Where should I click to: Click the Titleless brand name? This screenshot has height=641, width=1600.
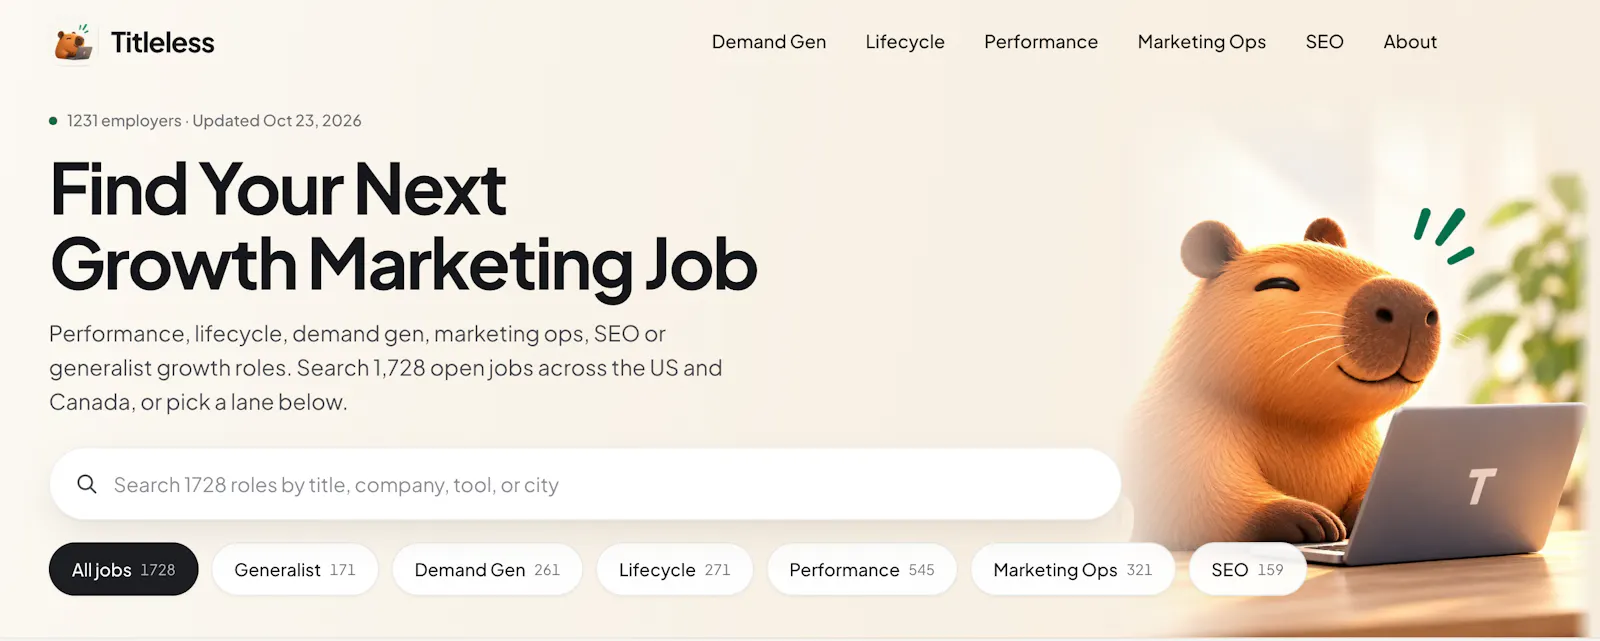(162, 43)
